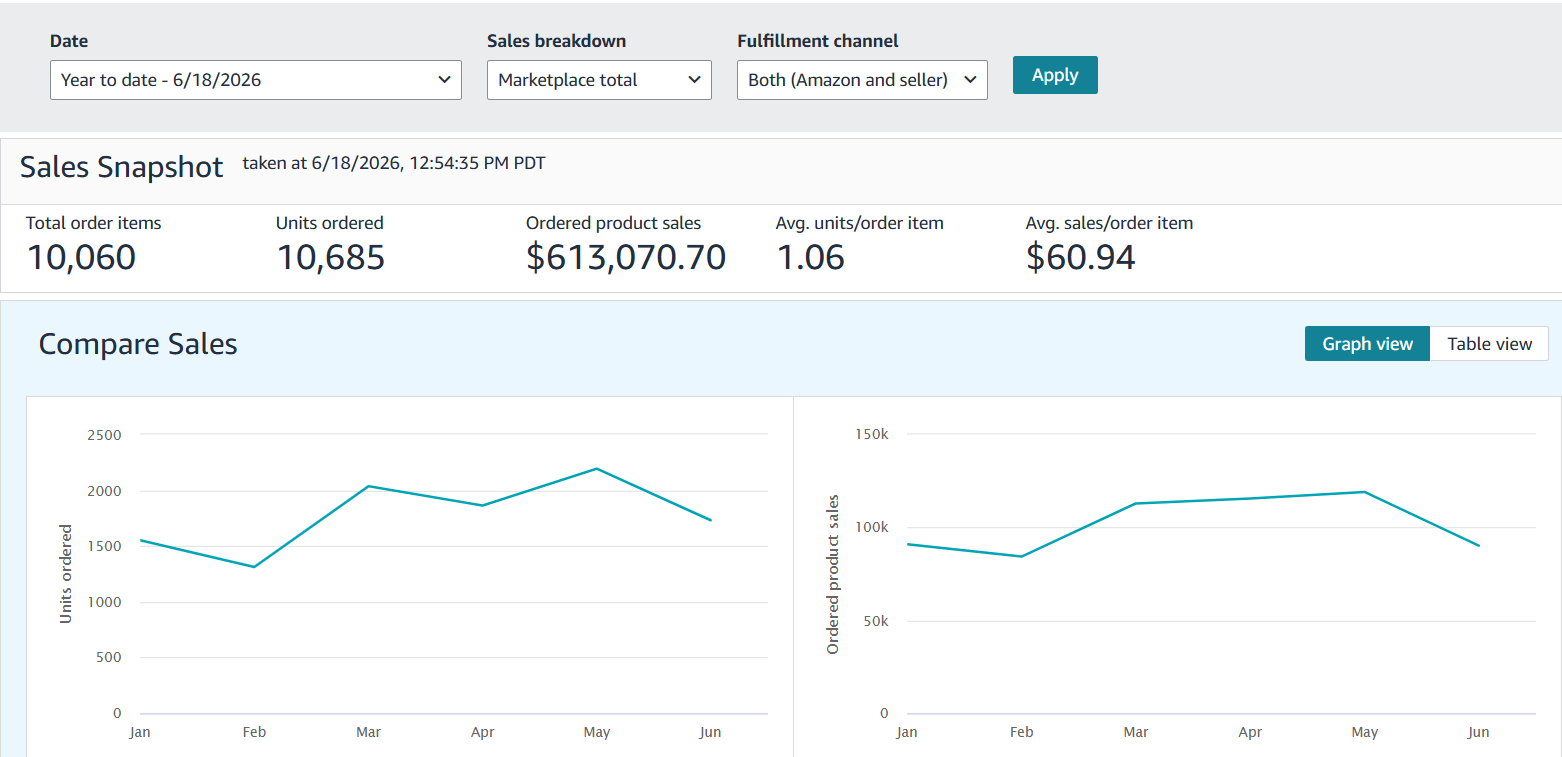Click the Total order items label
Viewport: 1562px width, 757px height.
tap(93, 223)
